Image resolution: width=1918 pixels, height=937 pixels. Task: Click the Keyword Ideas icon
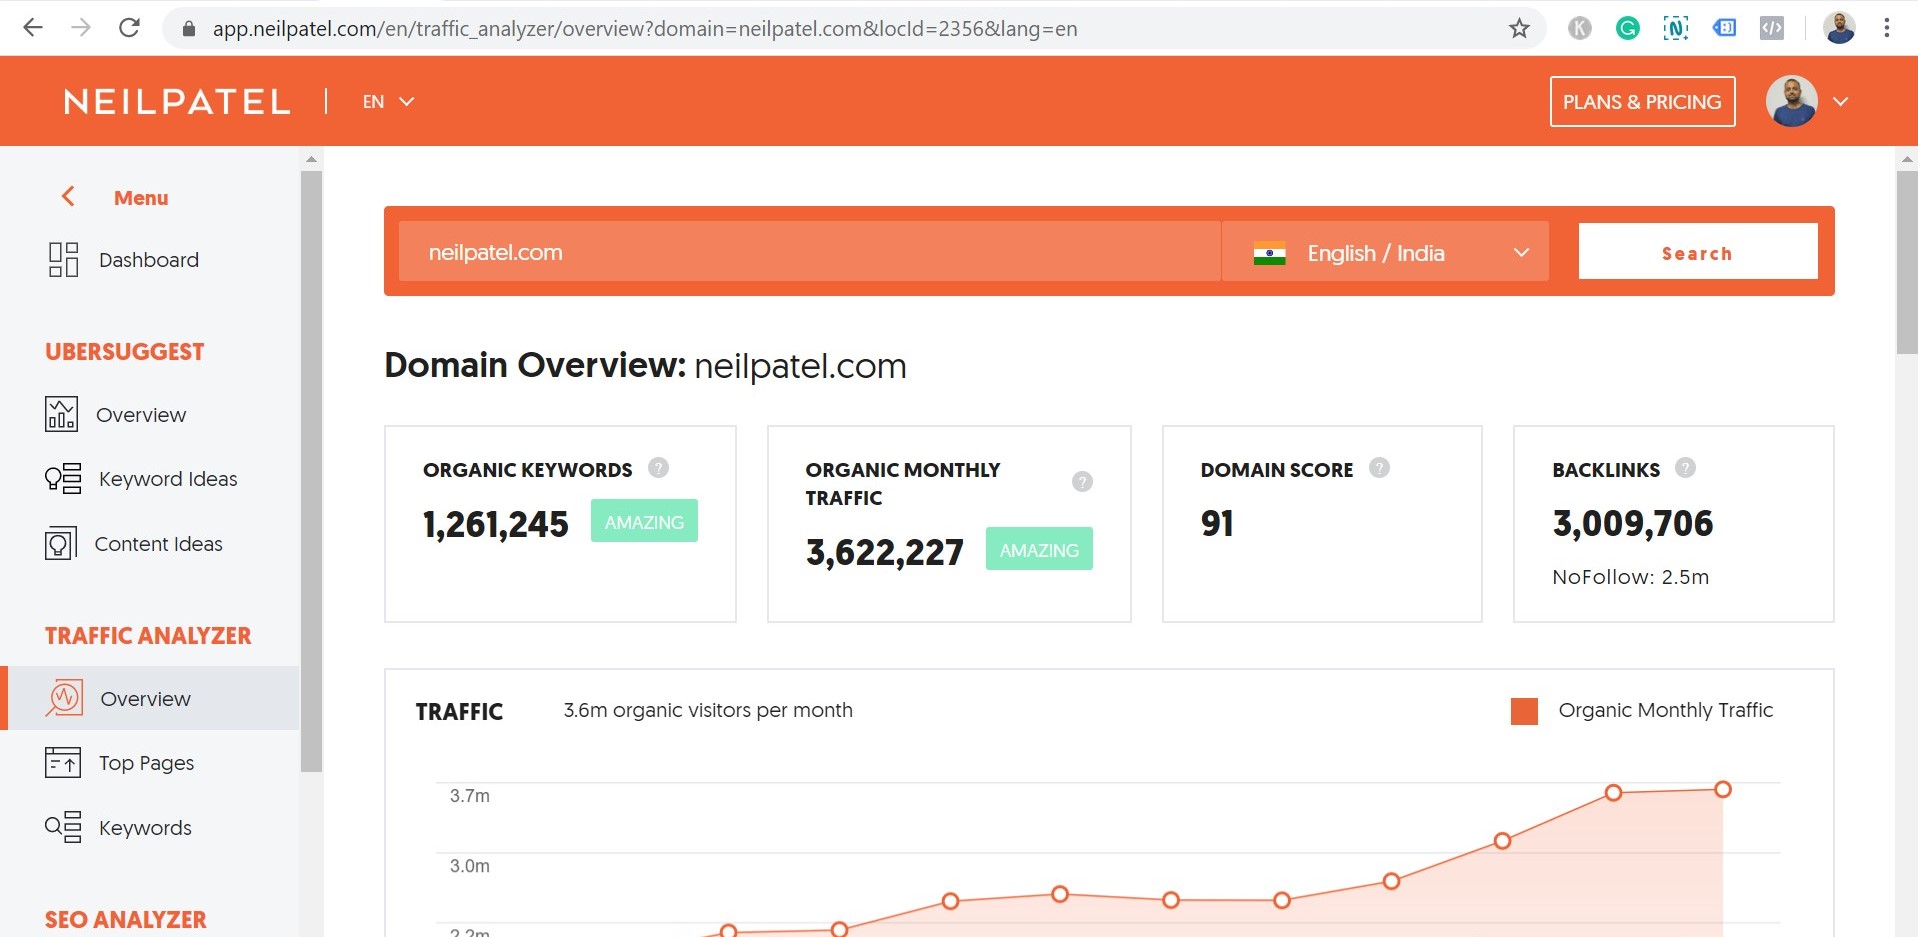click(63, 479)
